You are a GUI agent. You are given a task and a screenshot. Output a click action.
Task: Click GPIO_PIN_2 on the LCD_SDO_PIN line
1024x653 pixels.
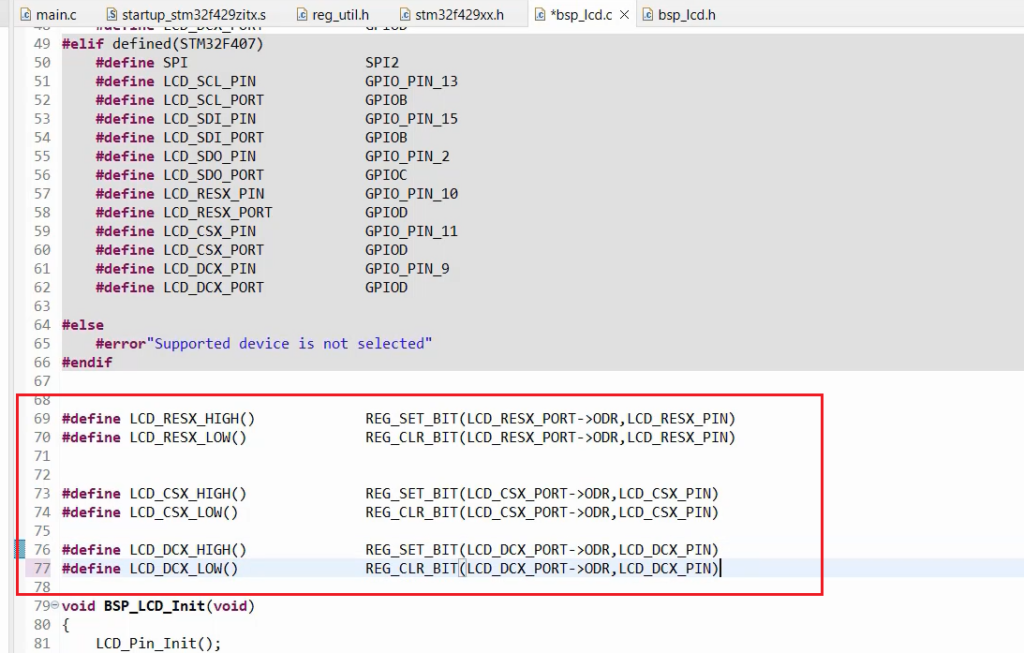408,156
